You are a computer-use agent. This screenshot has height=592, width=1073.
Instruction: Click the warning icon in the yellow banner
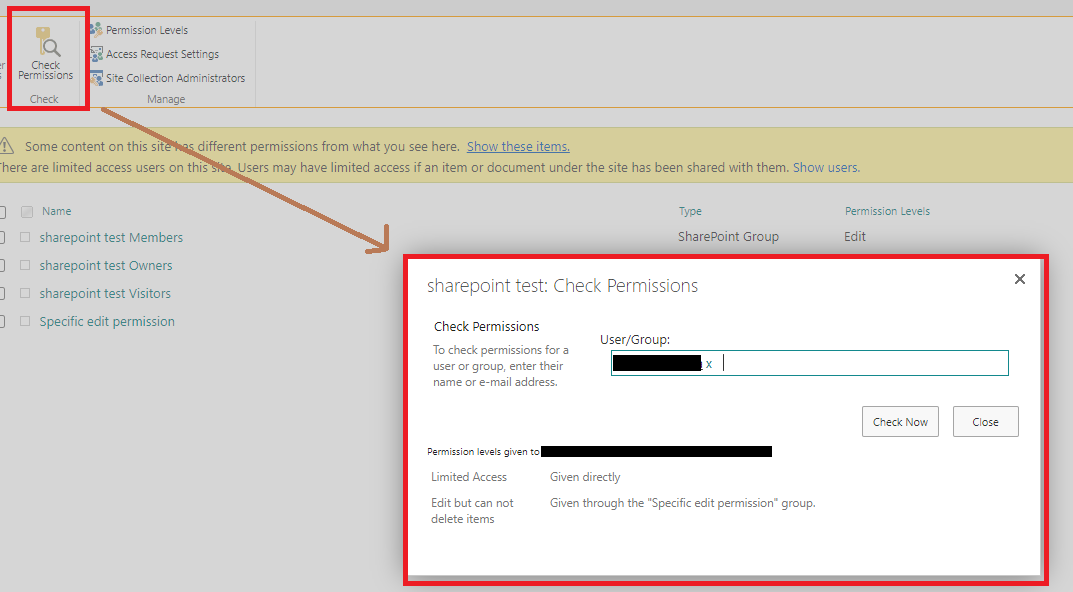click(x=6, y=146)
